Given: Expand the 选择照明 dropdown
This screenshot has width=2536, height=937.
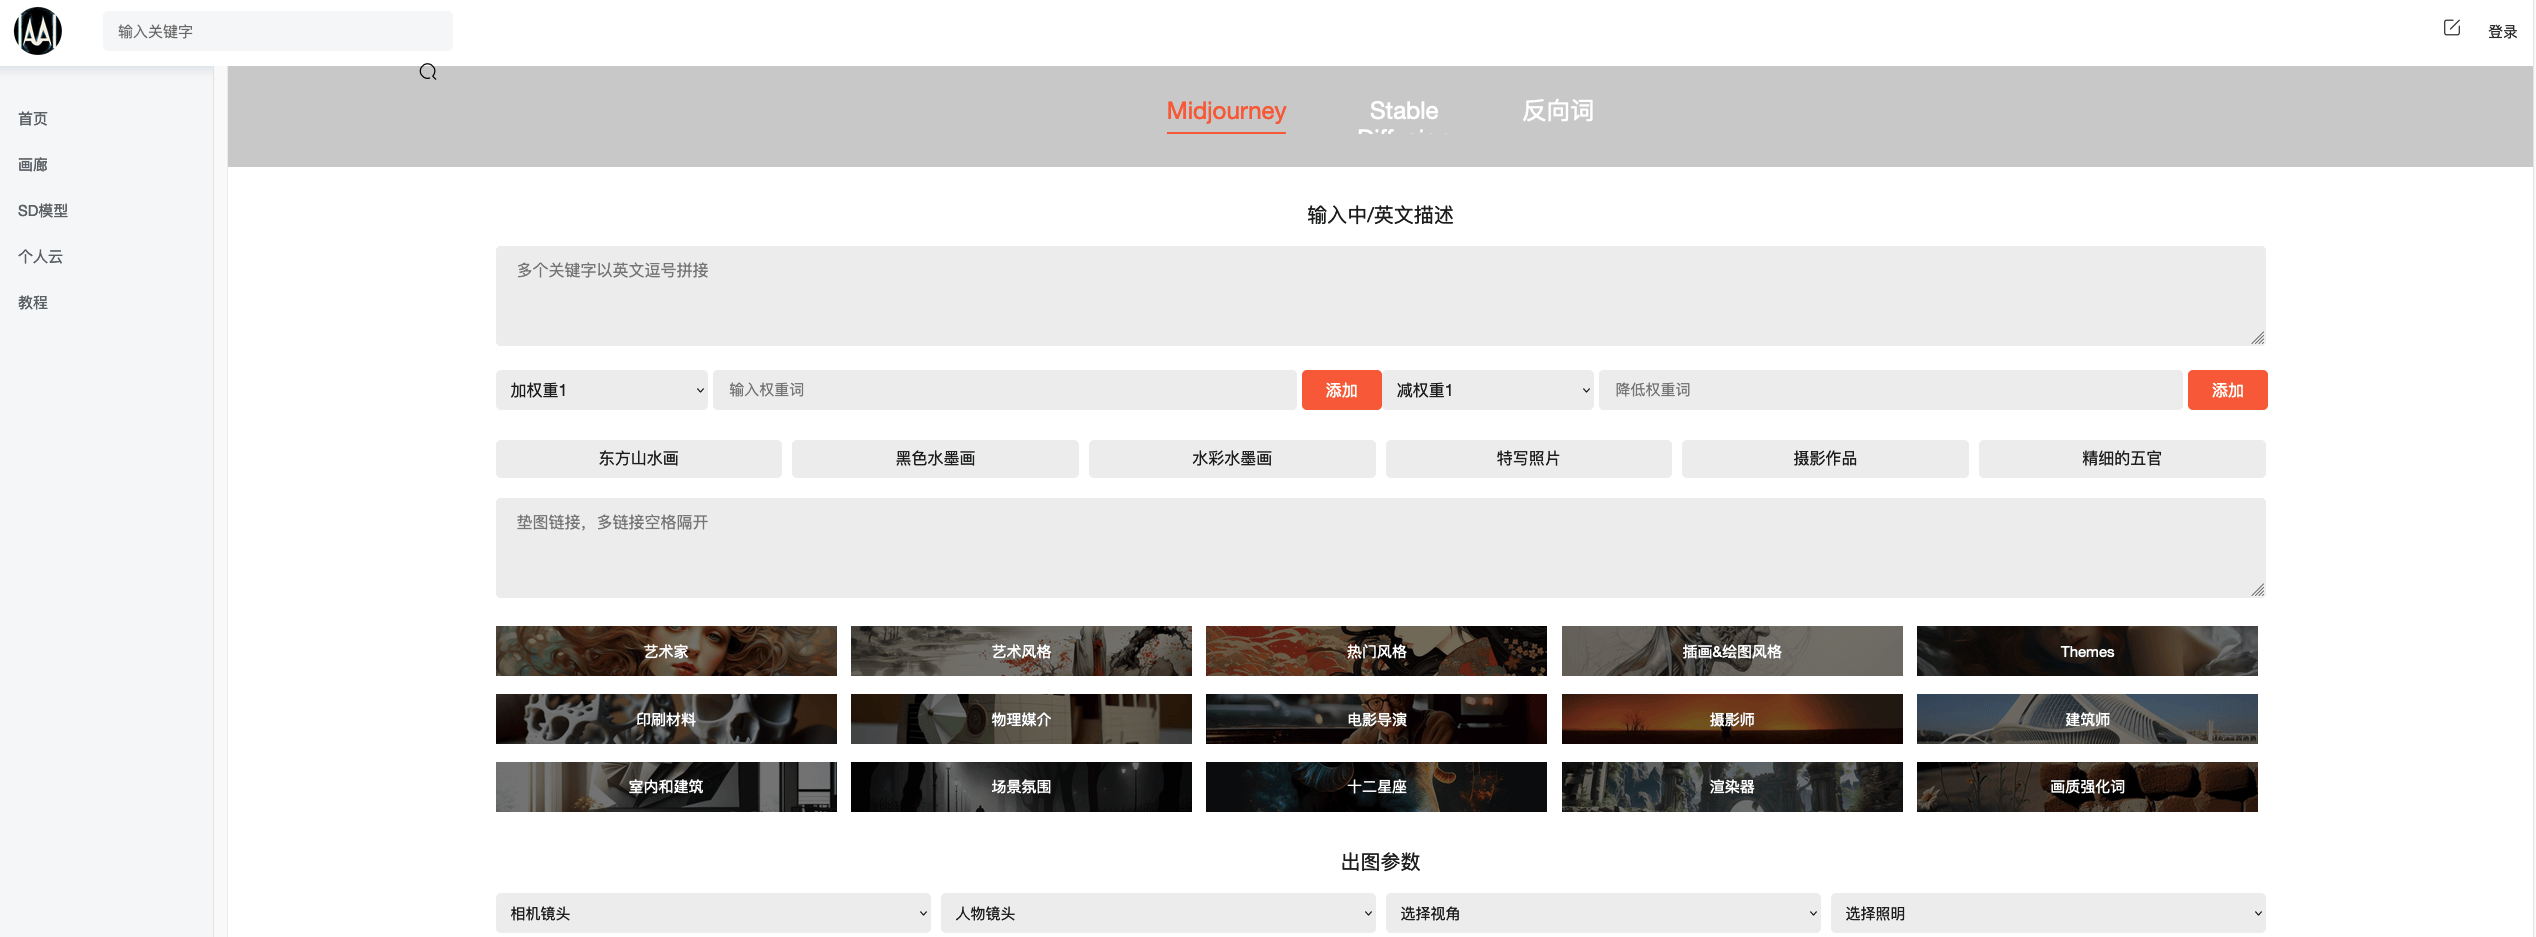Looking at the screenshot, I should click(x=2048, y=913).
